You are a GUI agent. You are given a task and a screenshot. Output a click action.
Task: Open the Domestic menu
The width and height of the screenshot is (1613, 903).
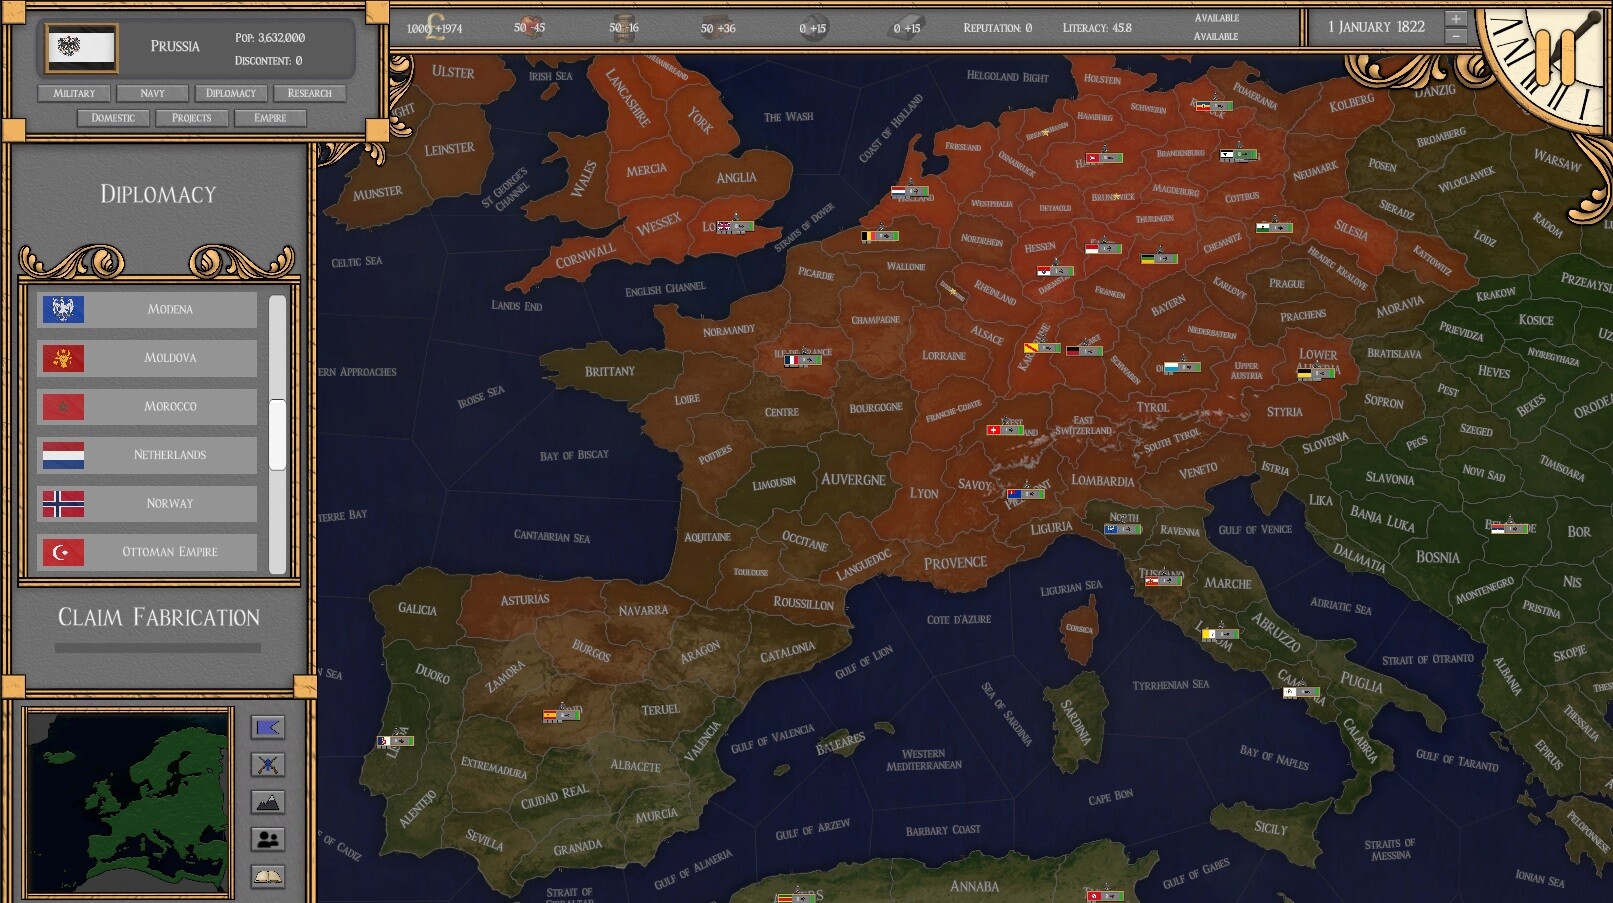pyautogui.click(x=113, y=118)
